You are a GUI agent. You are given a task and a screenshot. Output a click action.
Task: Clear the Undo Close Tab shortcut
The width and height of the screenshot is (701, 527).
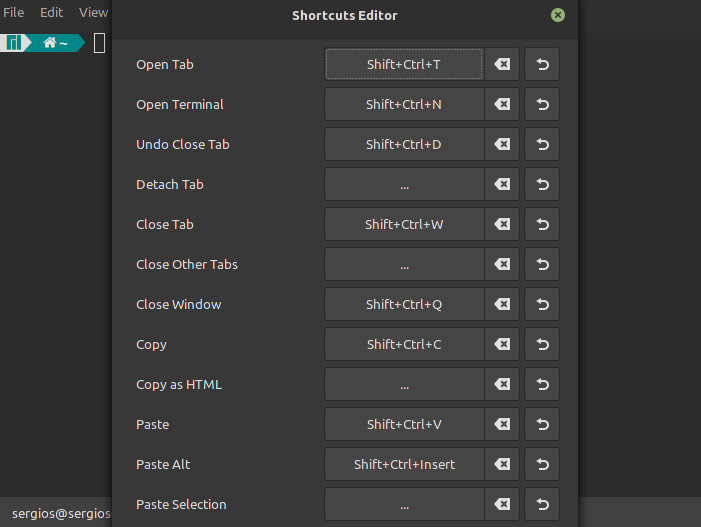(502, 144)
